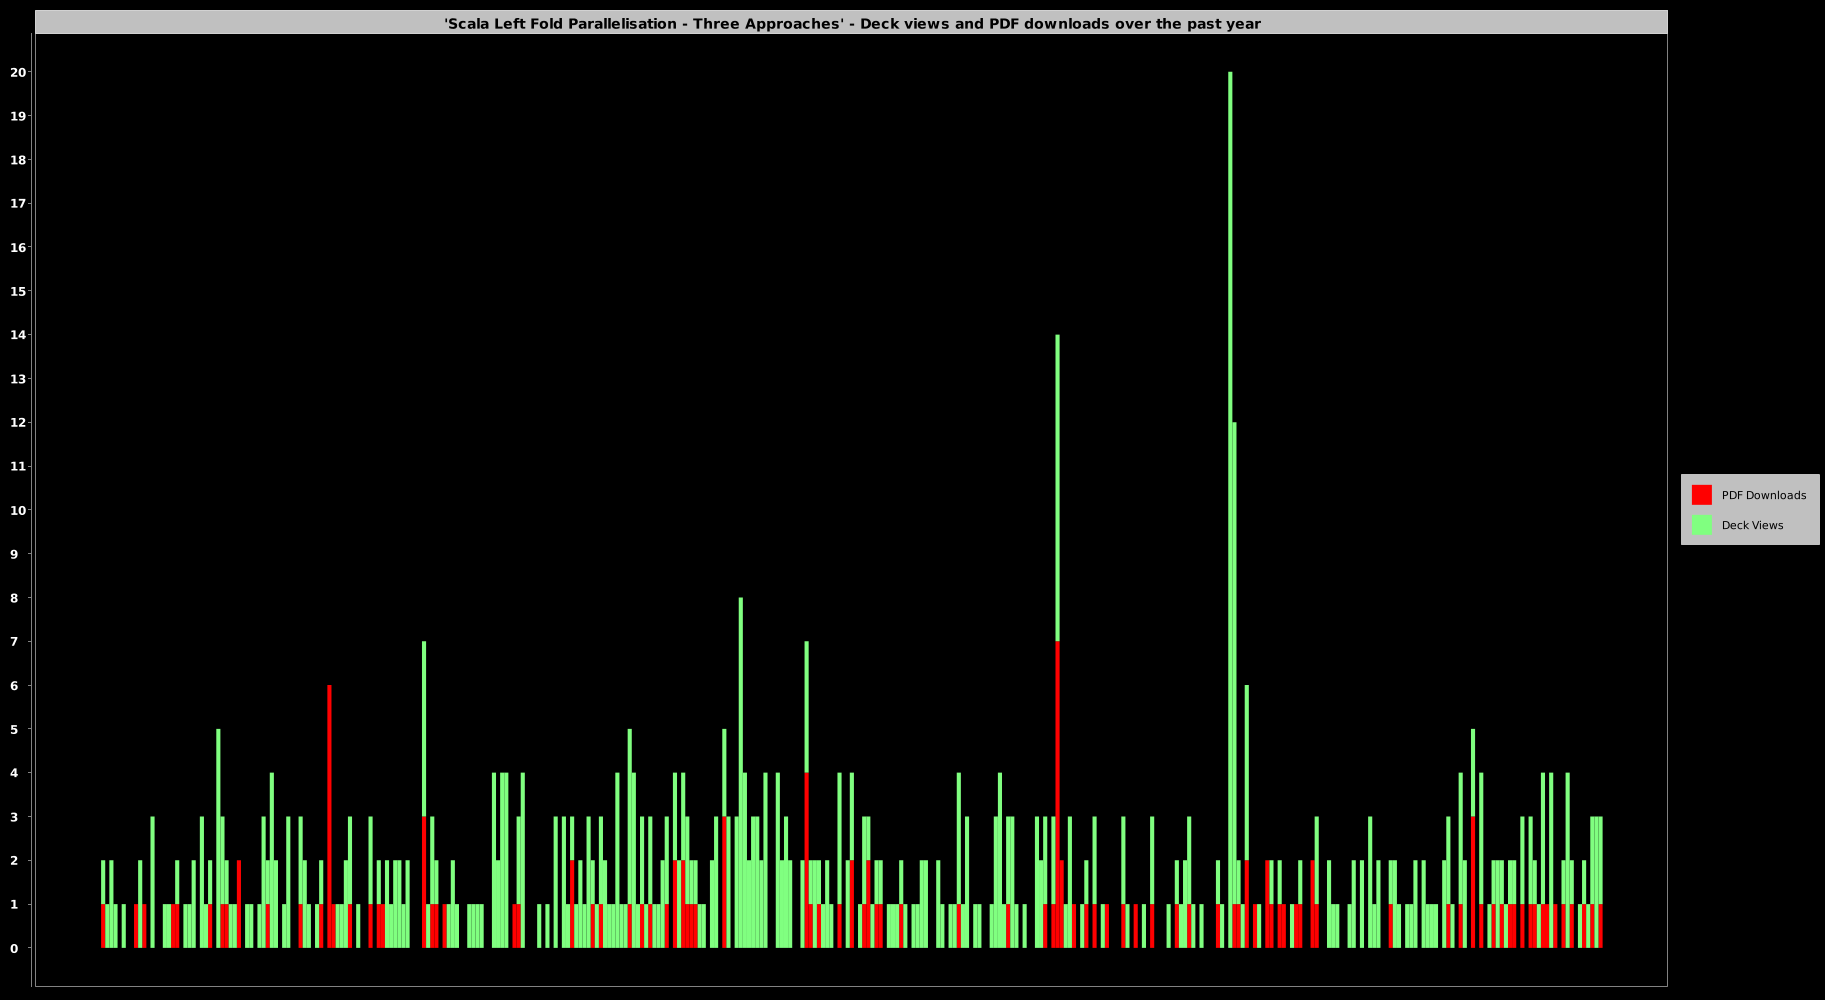
Task: Click the y-axis label 17
Action: click(x=17, y=204)
